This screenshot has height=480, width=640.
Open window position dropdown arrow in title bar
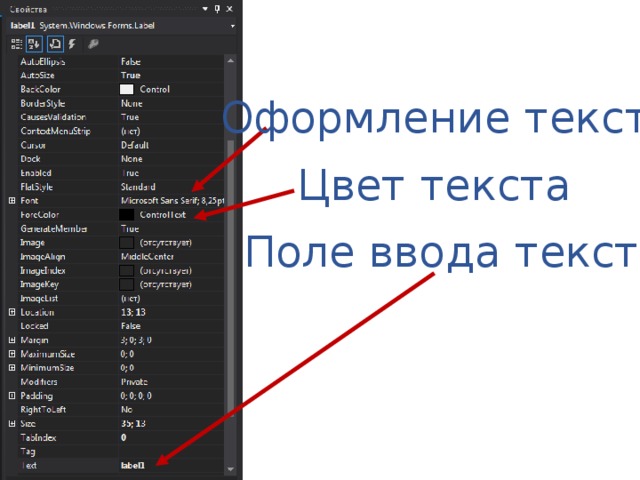click(x=205, y=9)
